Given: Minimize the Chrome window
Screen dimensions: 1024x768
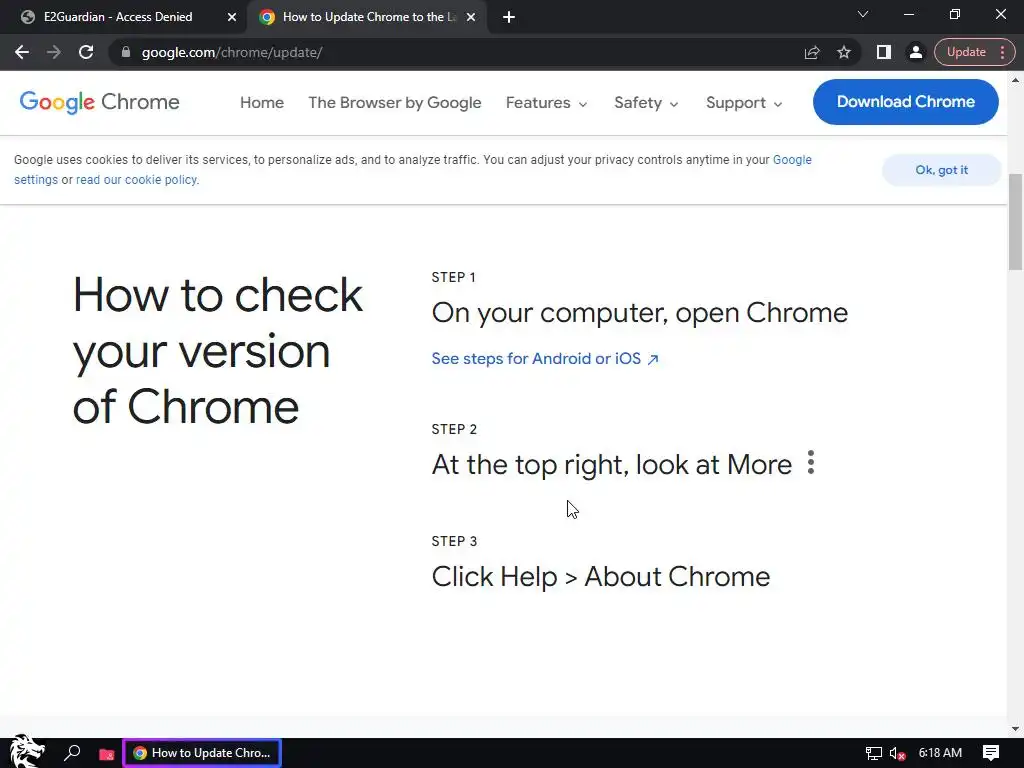Looking at the screenshot, I should pos(908,14).
